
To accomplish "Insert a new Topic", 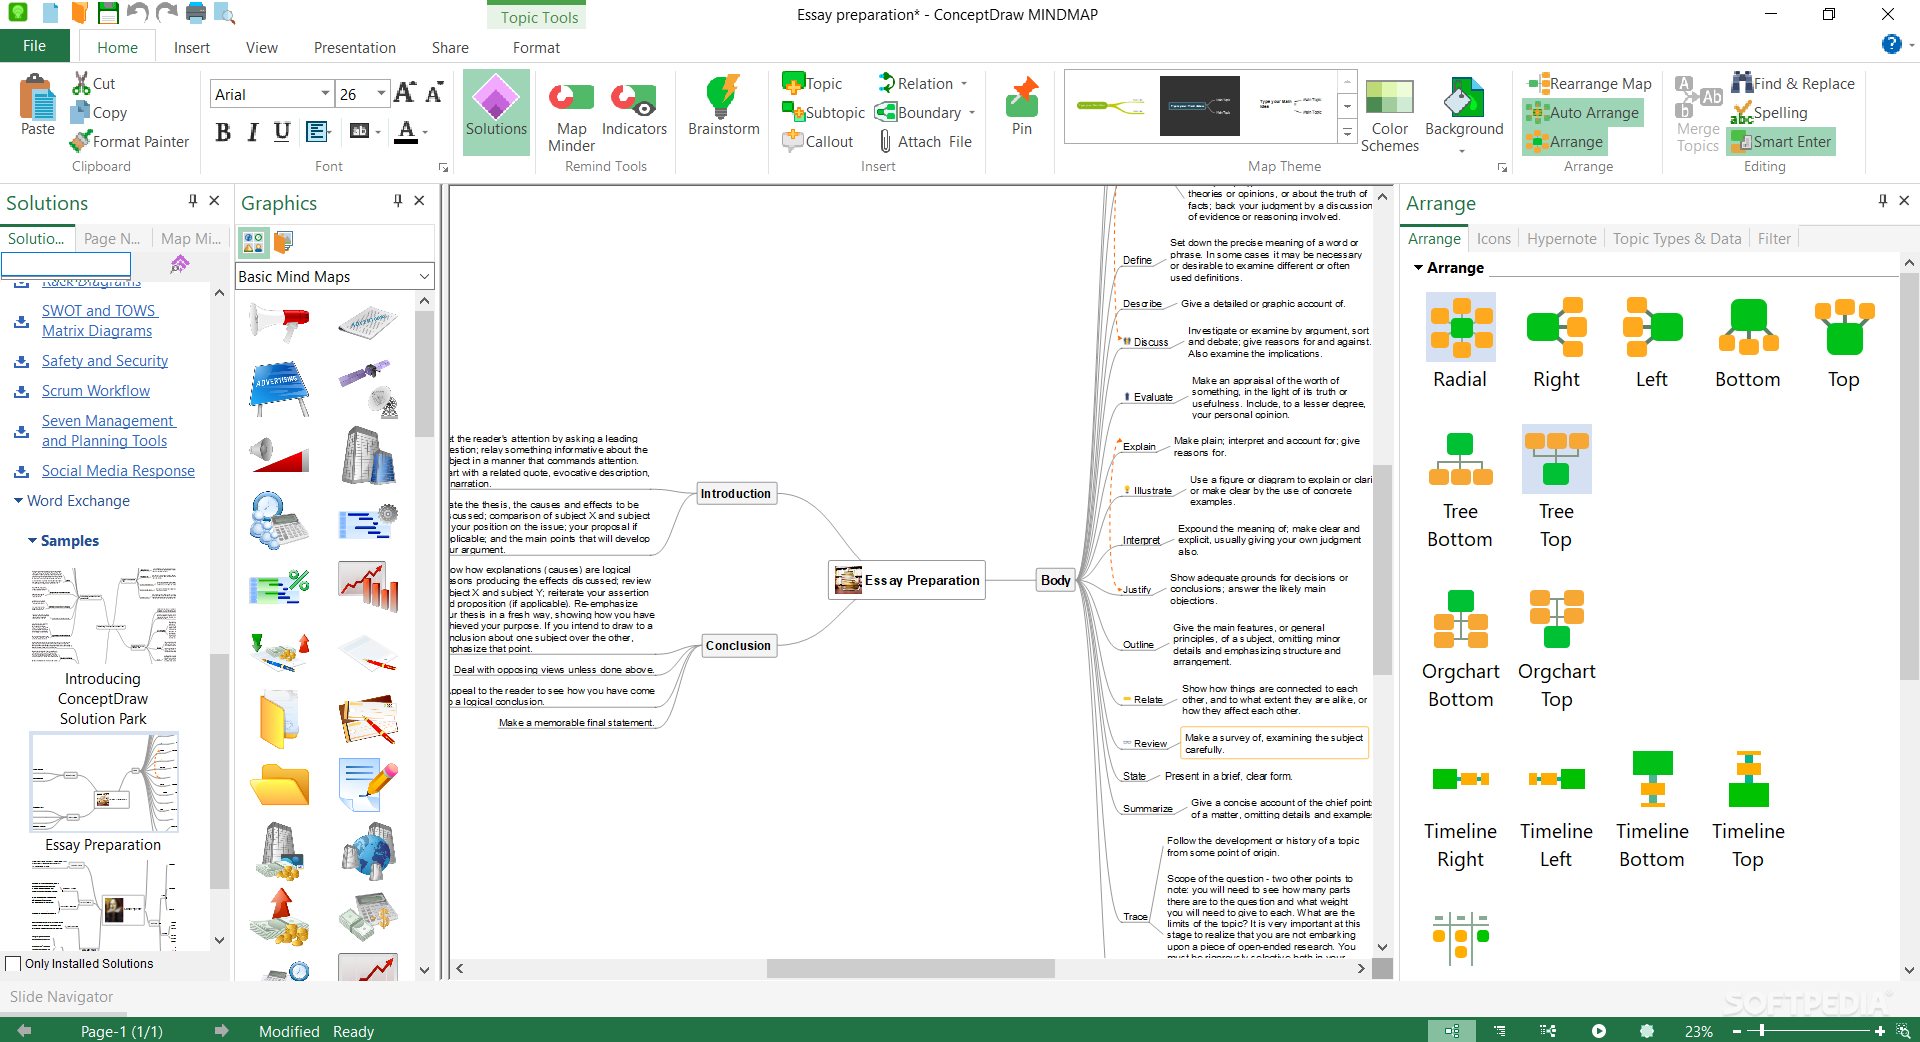I will click(813, 84).
